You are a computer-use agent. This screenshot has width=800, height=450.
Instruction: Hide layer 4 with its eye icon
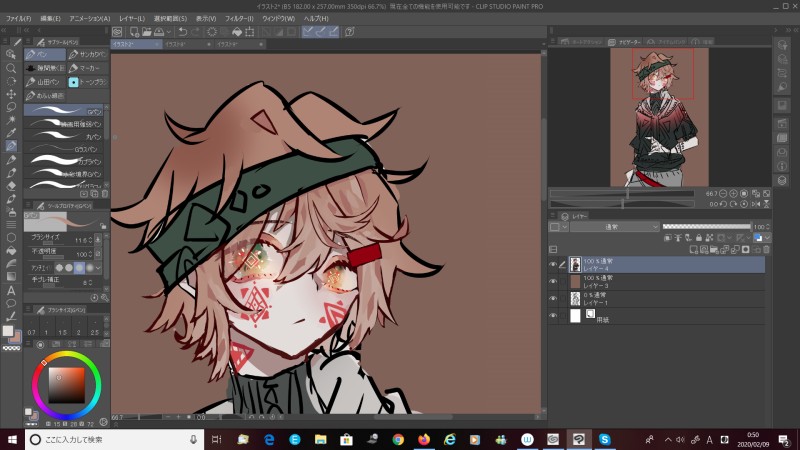(x=553, y=264)
